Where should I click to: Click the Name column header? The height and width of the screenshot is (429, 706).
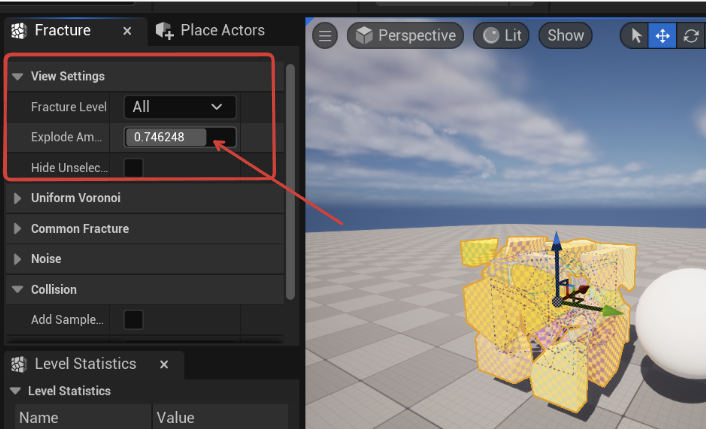[83, 417]
